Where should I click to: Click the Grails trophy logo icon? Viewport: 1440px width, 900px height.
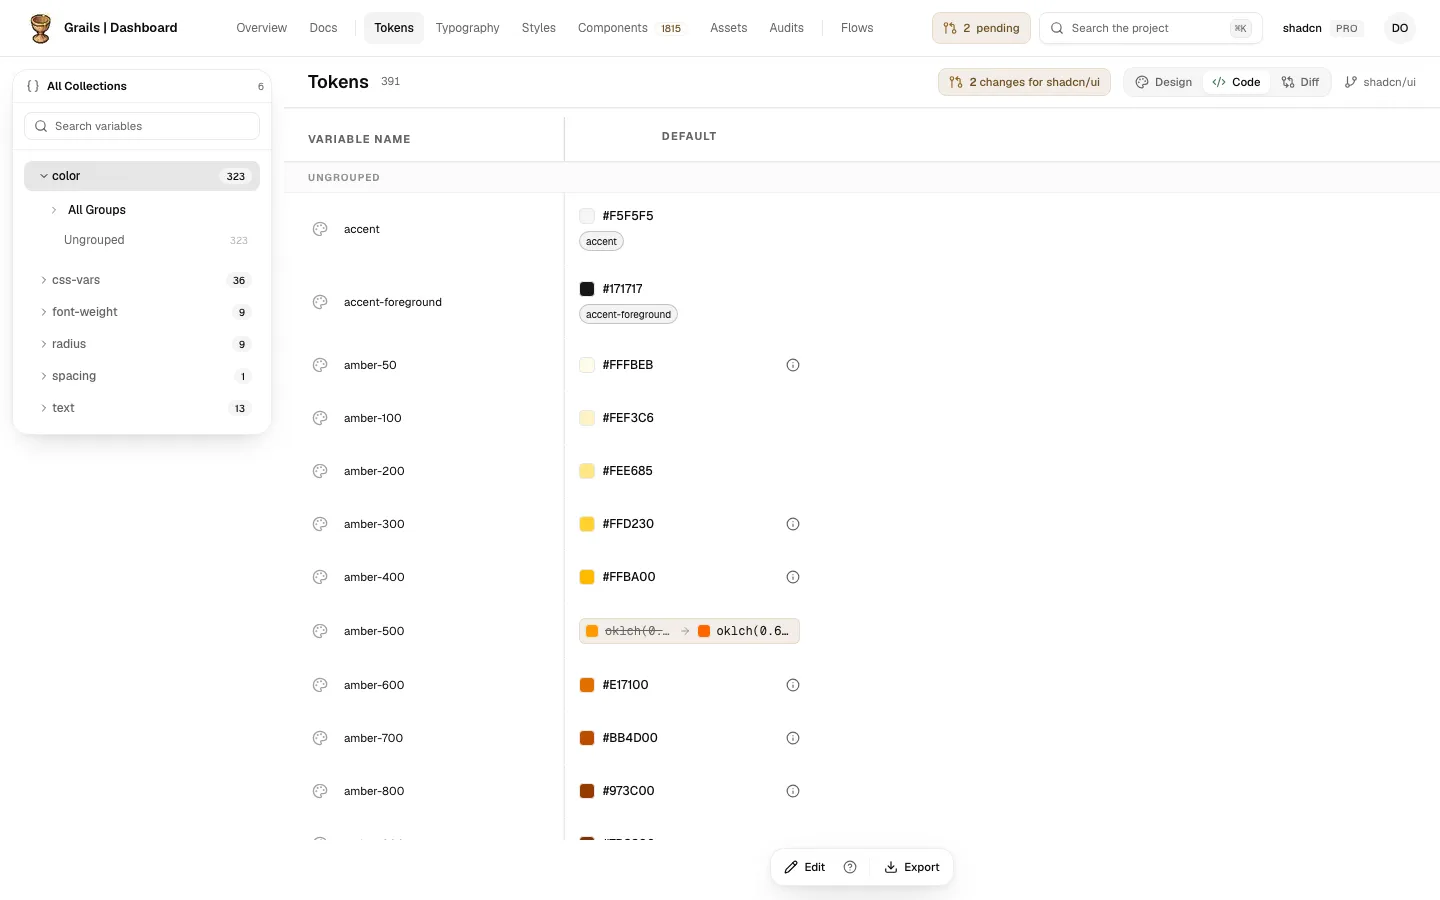click(41, 28)
